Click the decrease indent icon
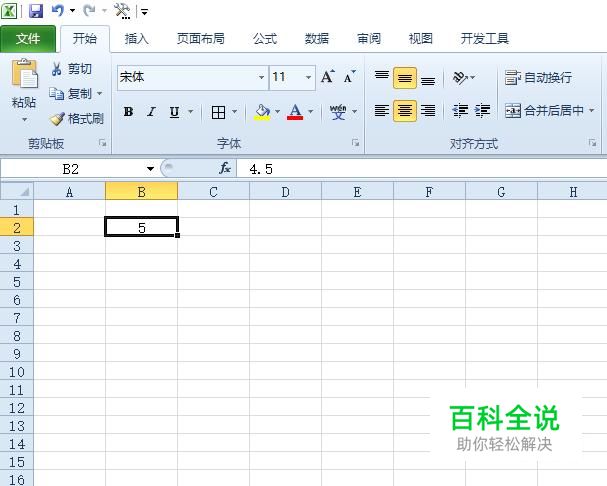The height and width of the screenshot is (486, 607). coord(460,111)
